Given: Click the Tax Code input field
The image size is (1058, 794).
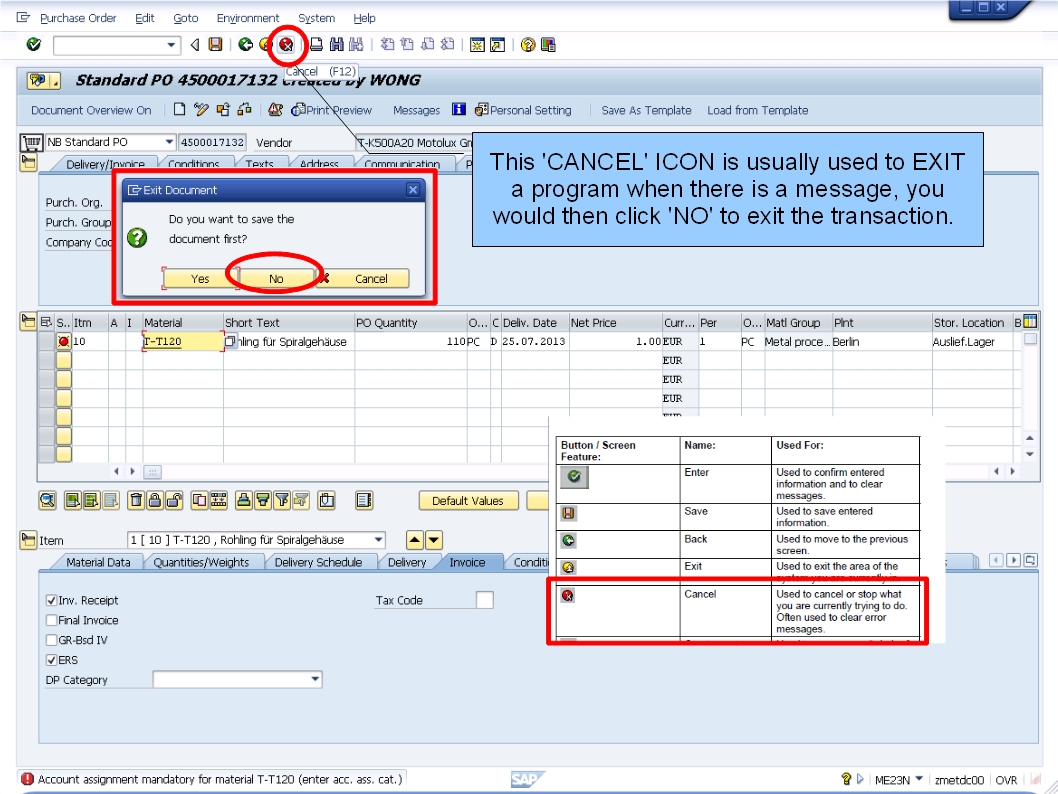Looking at the screenshot, I should (484, 600).
